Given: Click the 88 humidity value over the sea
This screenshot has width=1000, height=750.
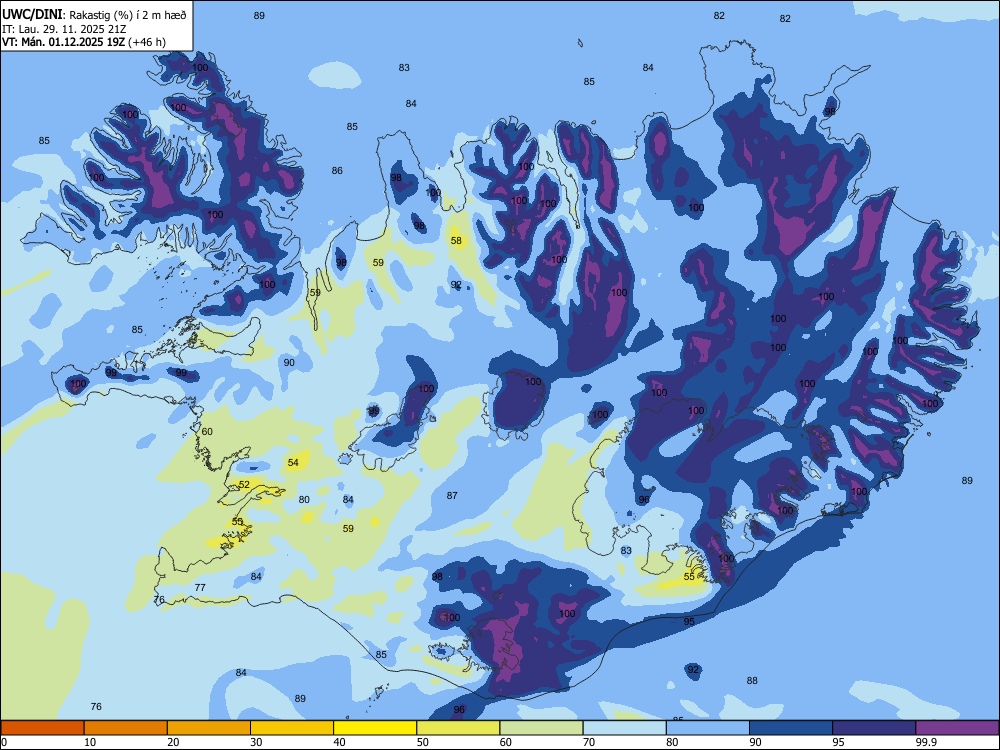Looking at the screenshot, I should pos(753,681).
